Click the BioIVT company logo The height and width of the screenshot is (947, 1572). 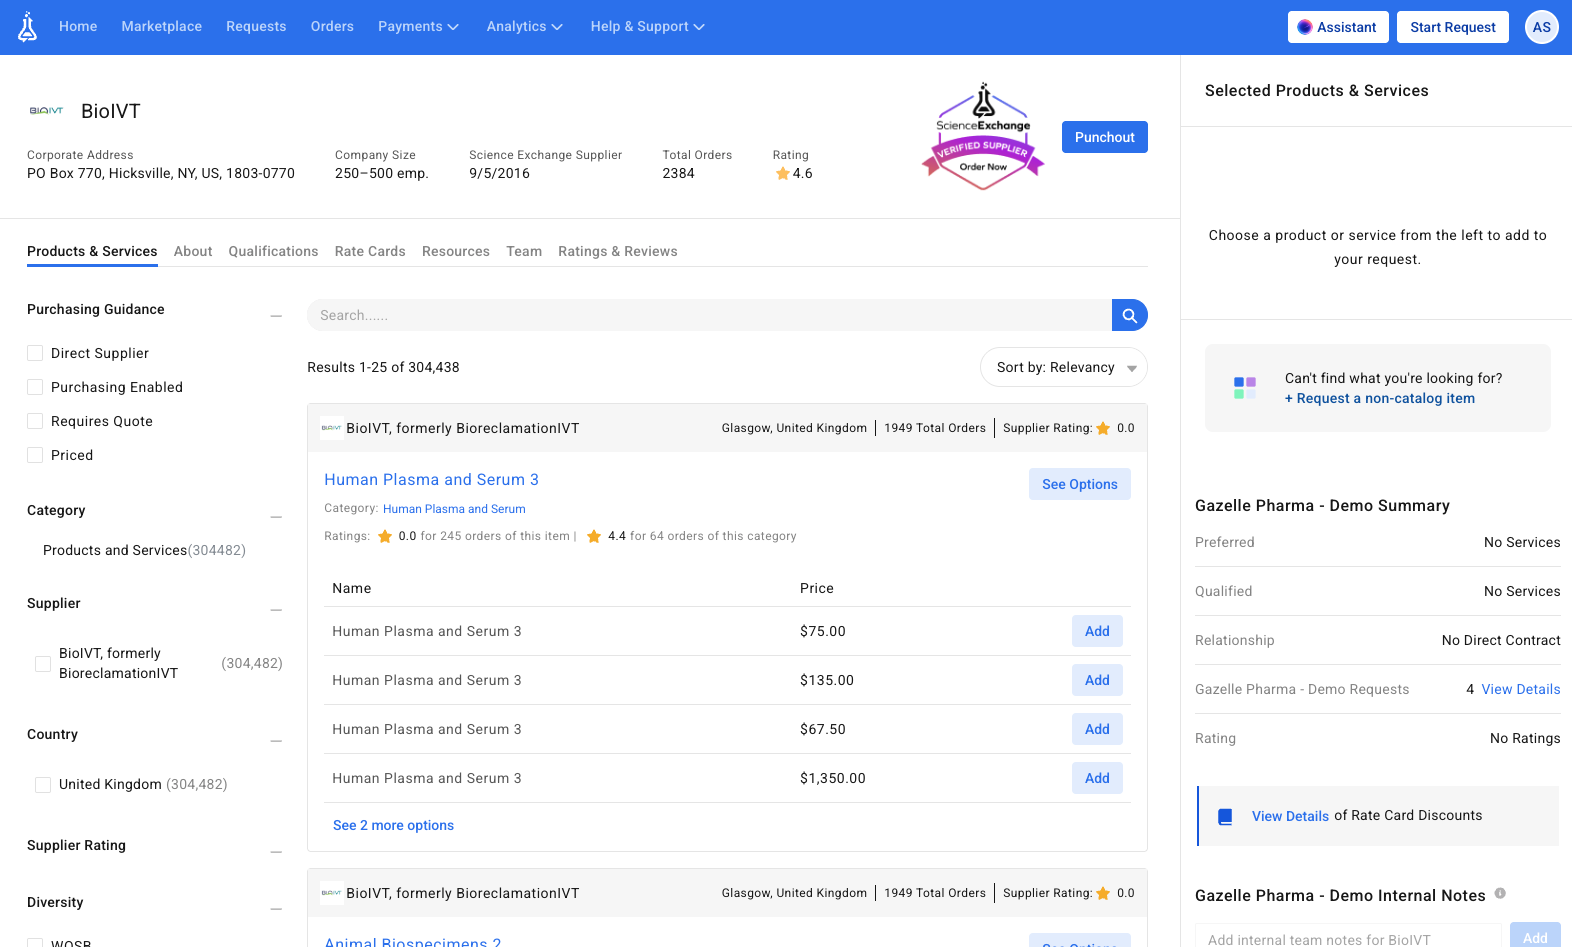46,111
